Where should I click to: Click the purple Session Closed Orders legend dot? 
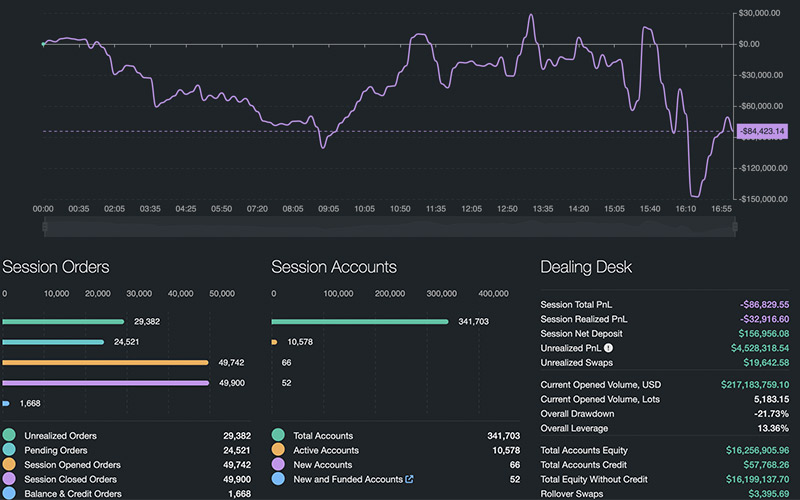[10, 480]
